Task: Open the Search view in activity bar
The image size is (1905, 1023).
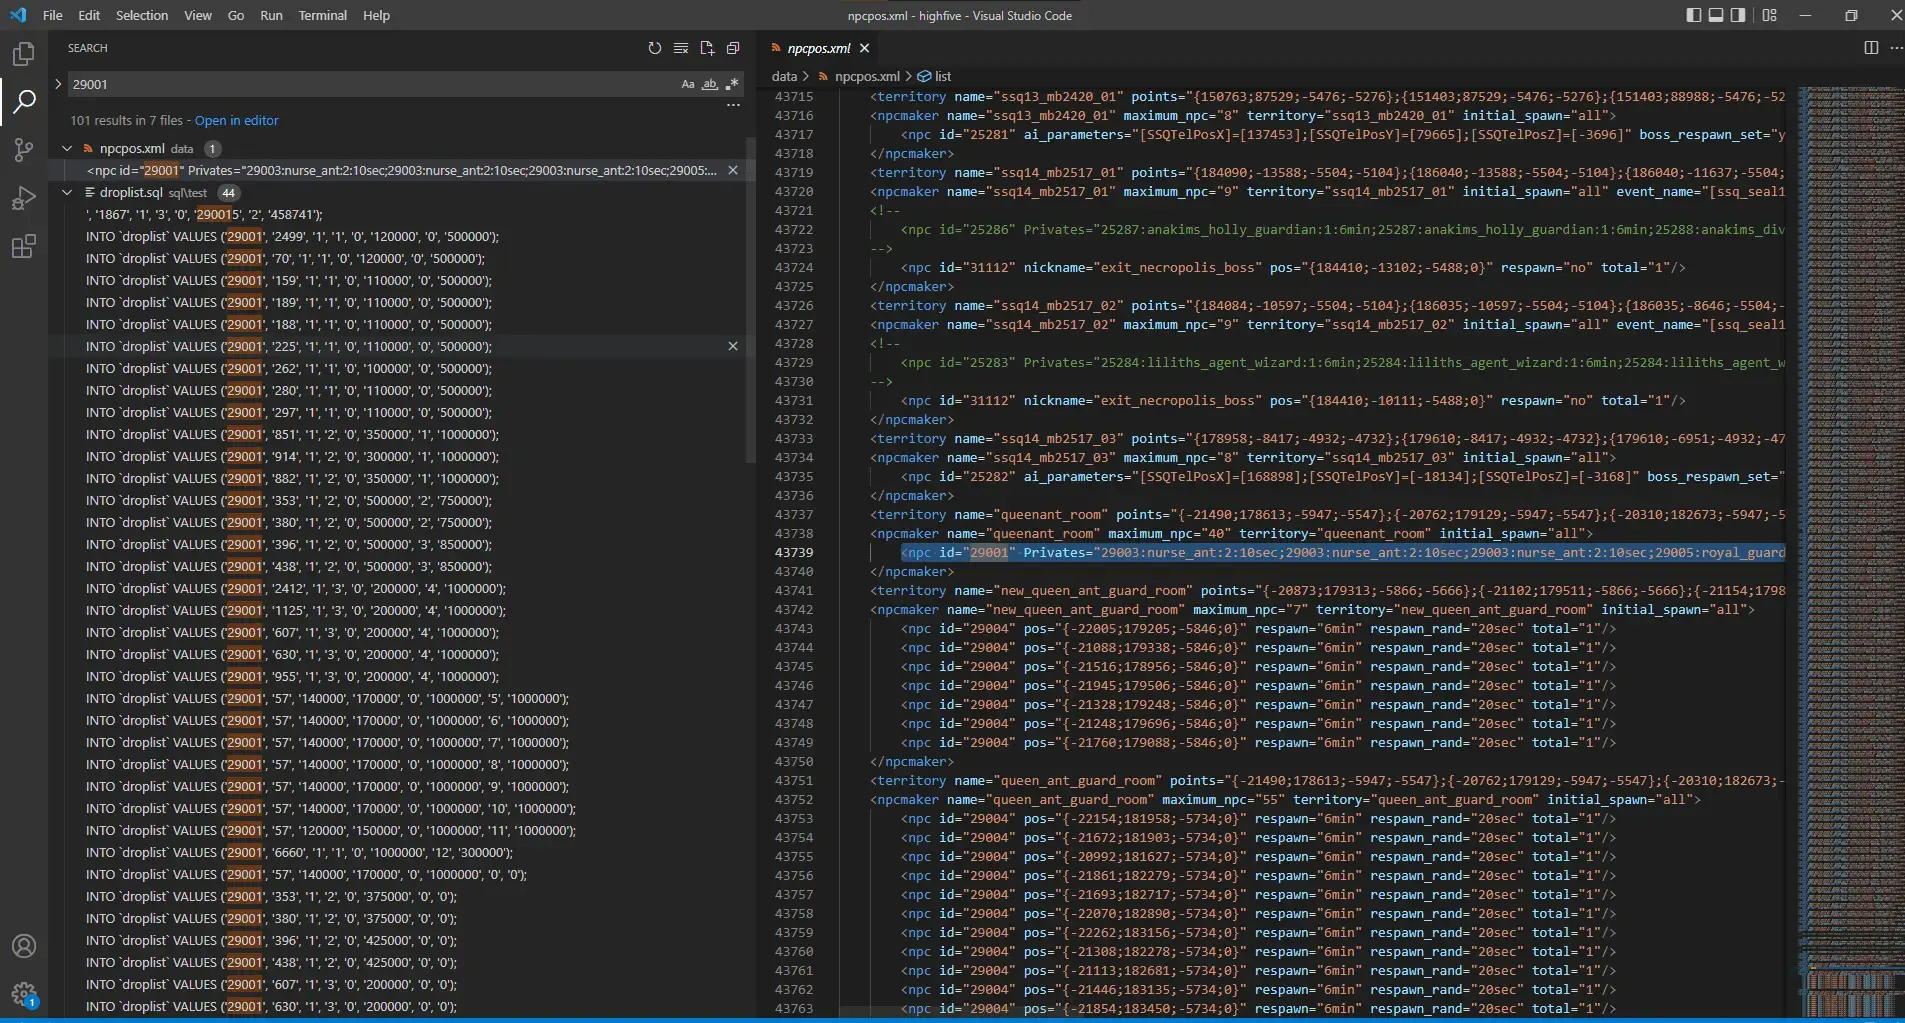Action: [x=24, y=101]
